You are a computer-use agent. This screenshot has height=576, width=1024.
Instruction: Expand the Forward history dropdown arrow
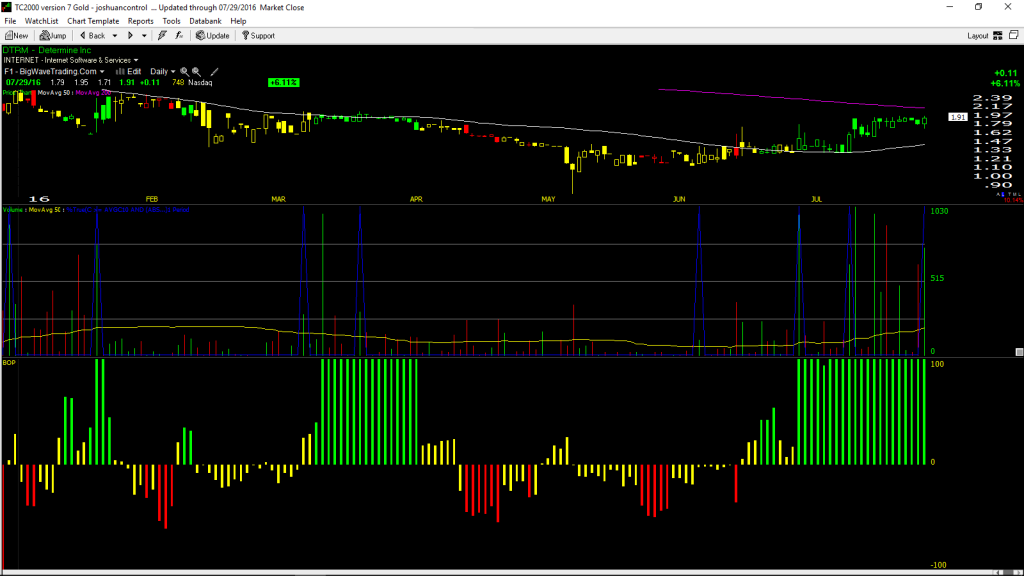coord(144,36)
